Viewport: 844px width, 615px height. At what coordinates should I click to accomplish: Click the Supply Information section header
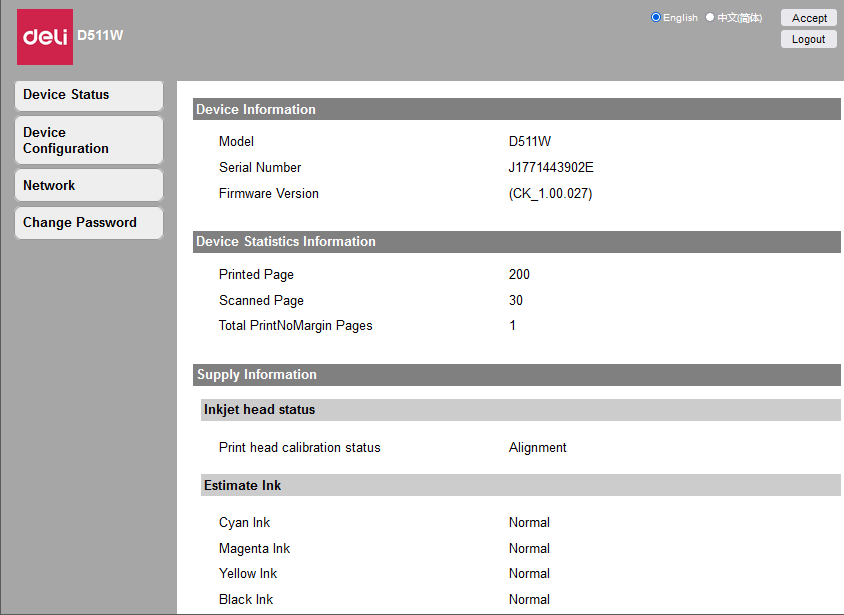[516, 374]
